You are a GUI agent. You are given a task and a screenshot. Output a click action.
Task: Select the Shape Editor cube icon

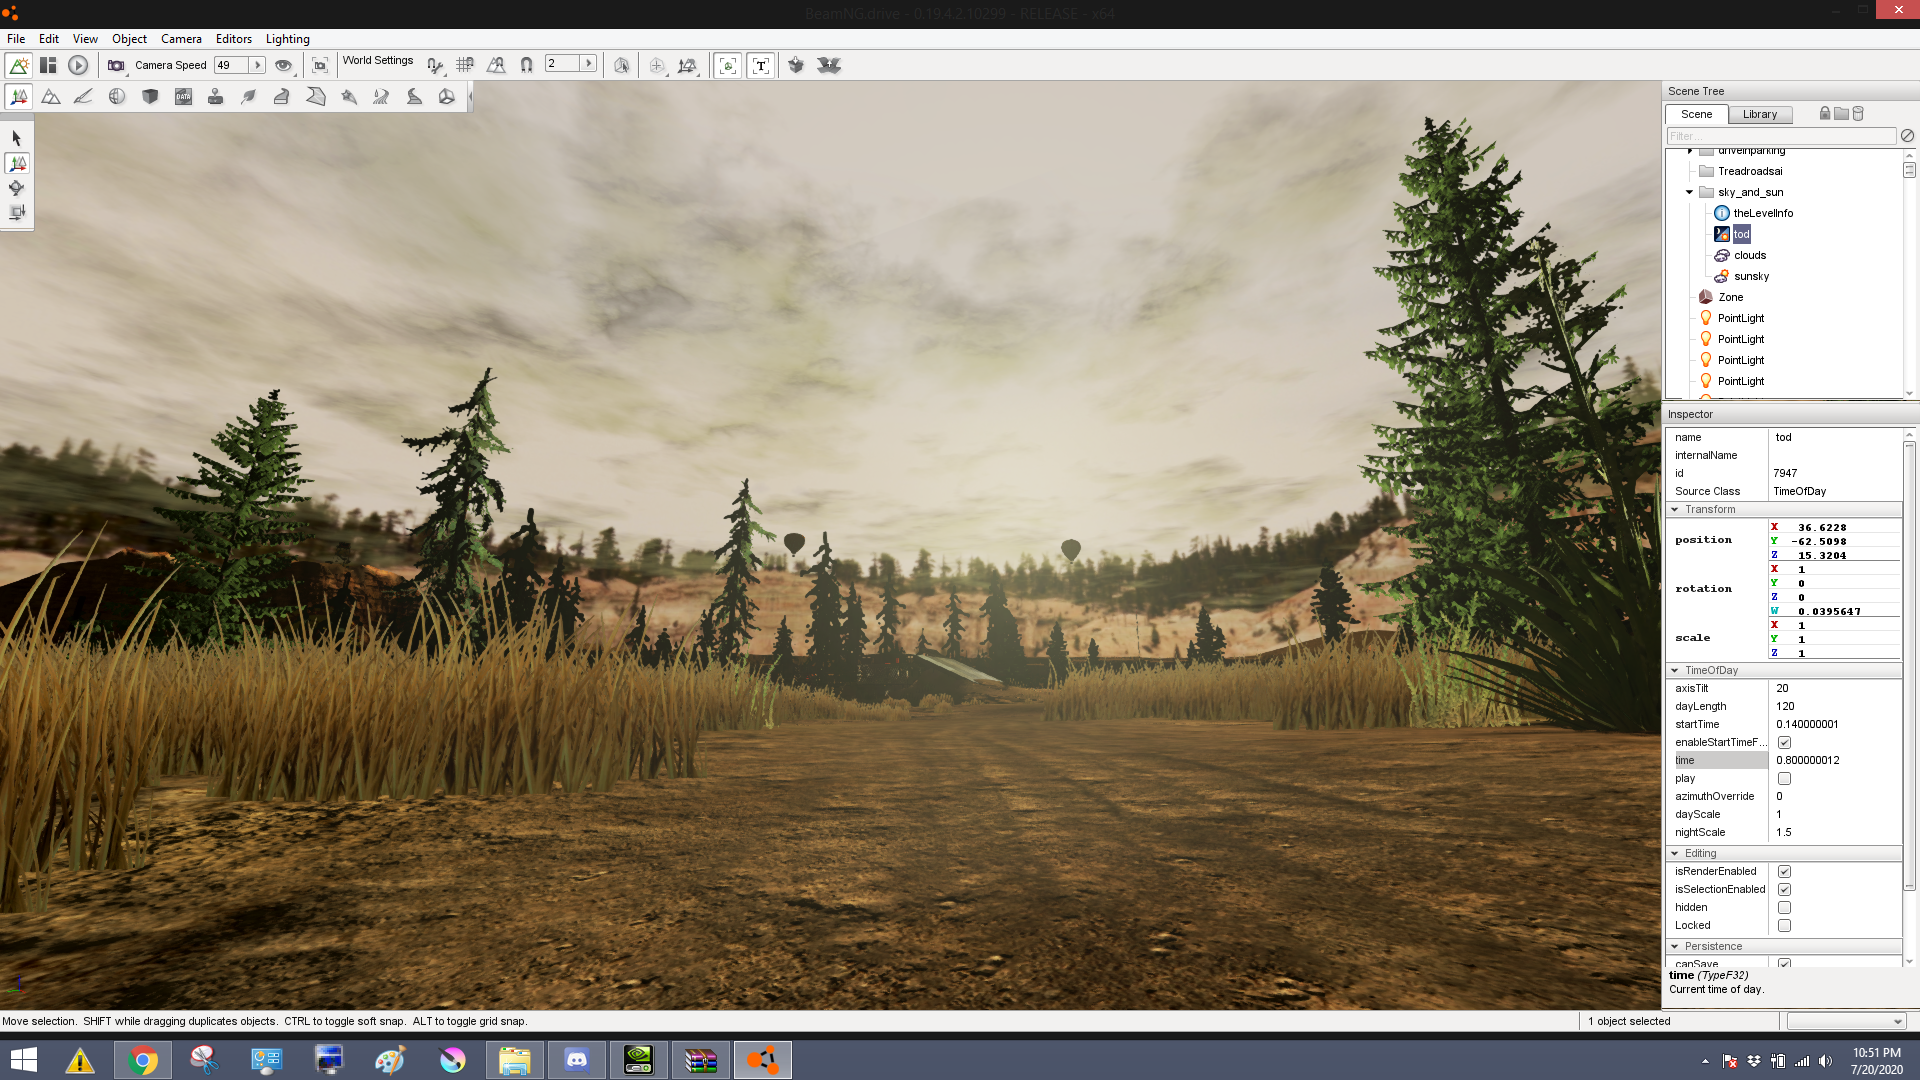[x=150, y=97]
